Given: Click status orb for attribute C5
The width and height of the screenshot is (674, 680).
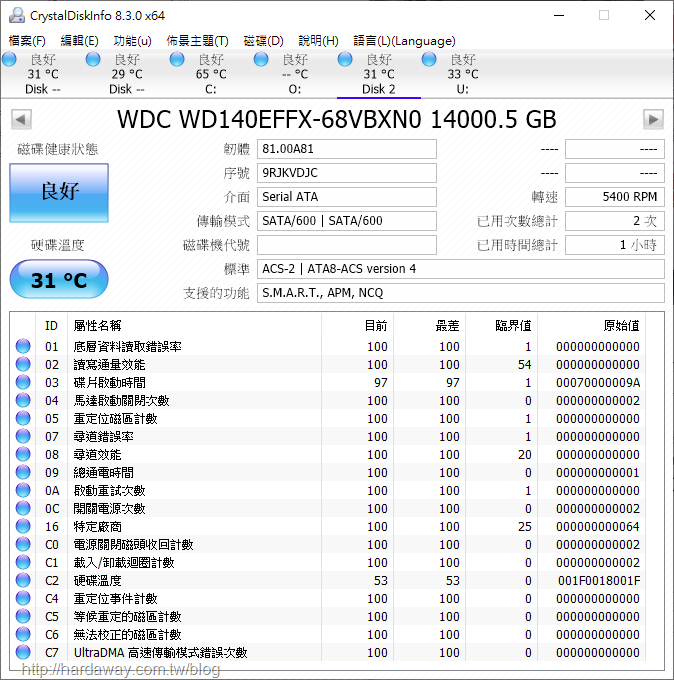Looking at the screenshot, I should click(23, 616).
